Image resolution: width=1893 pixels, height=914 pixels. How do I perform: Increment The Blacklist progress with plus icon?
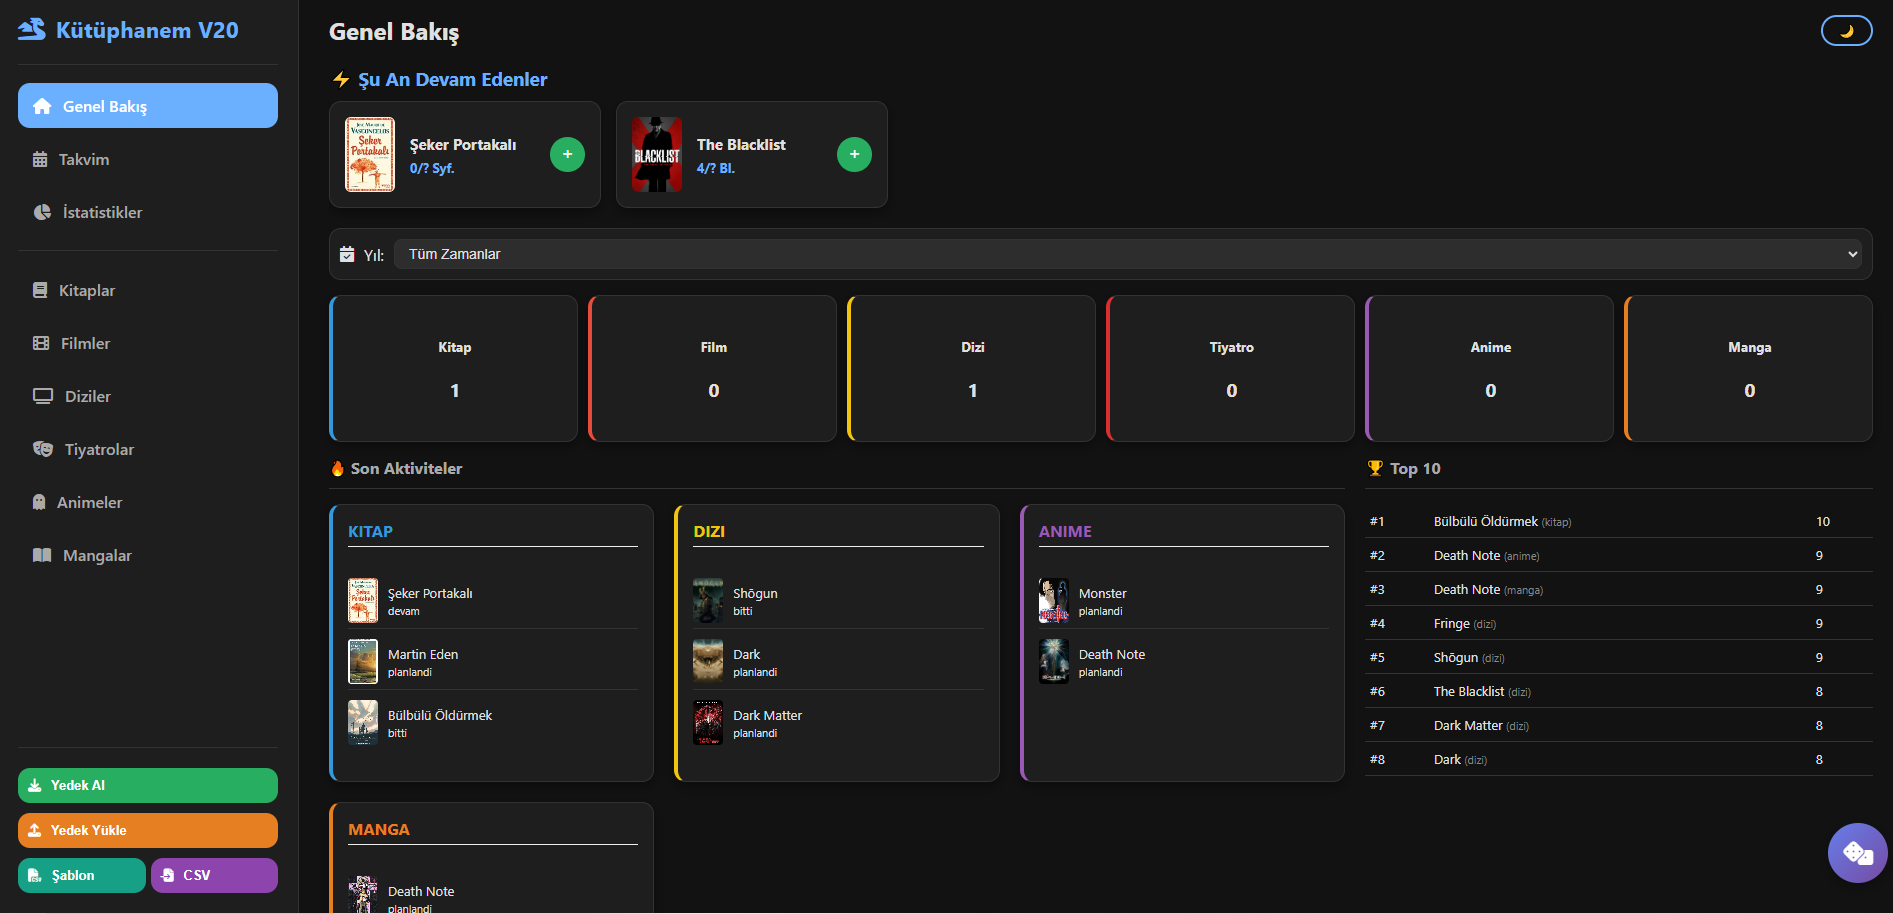click(854, 154)
